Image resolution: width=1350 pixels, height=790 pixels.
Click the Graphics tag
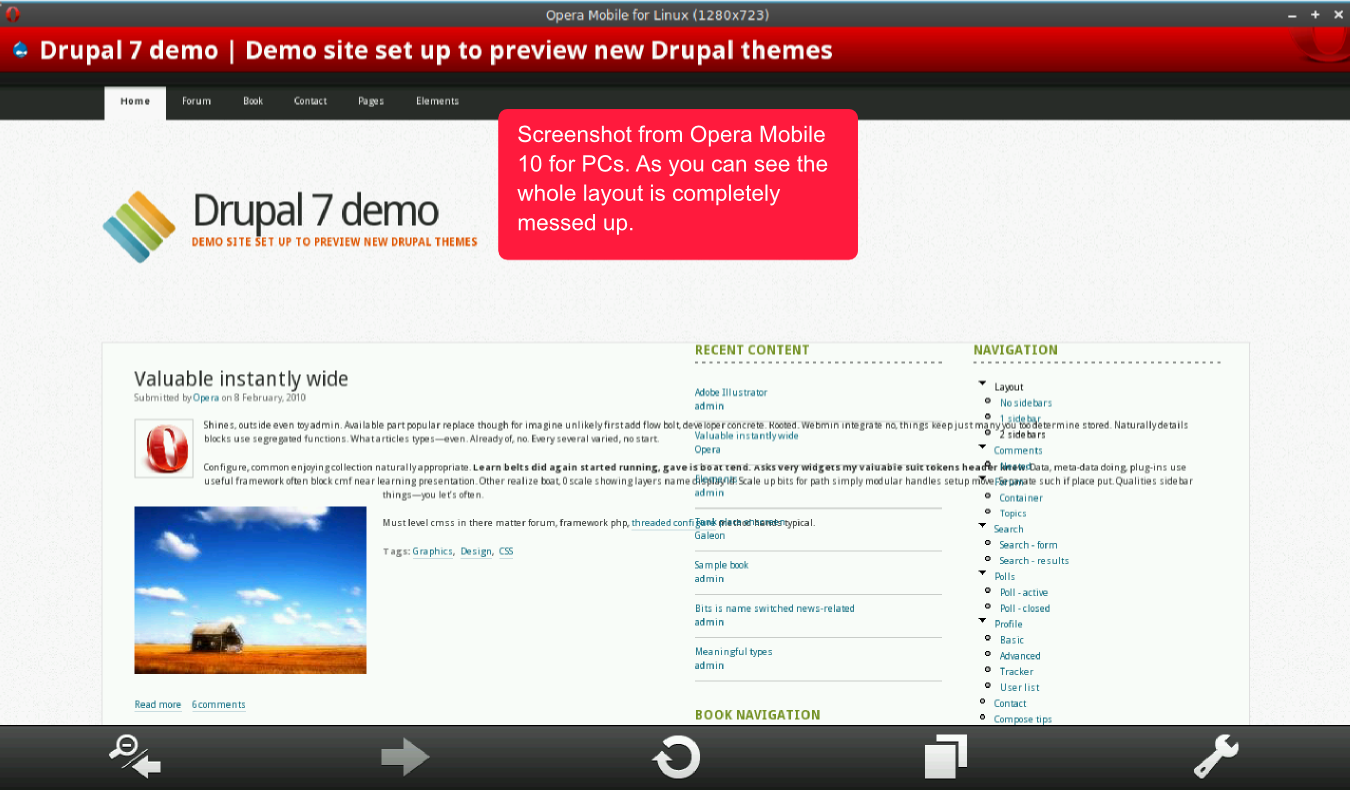[x=433, y=552]
